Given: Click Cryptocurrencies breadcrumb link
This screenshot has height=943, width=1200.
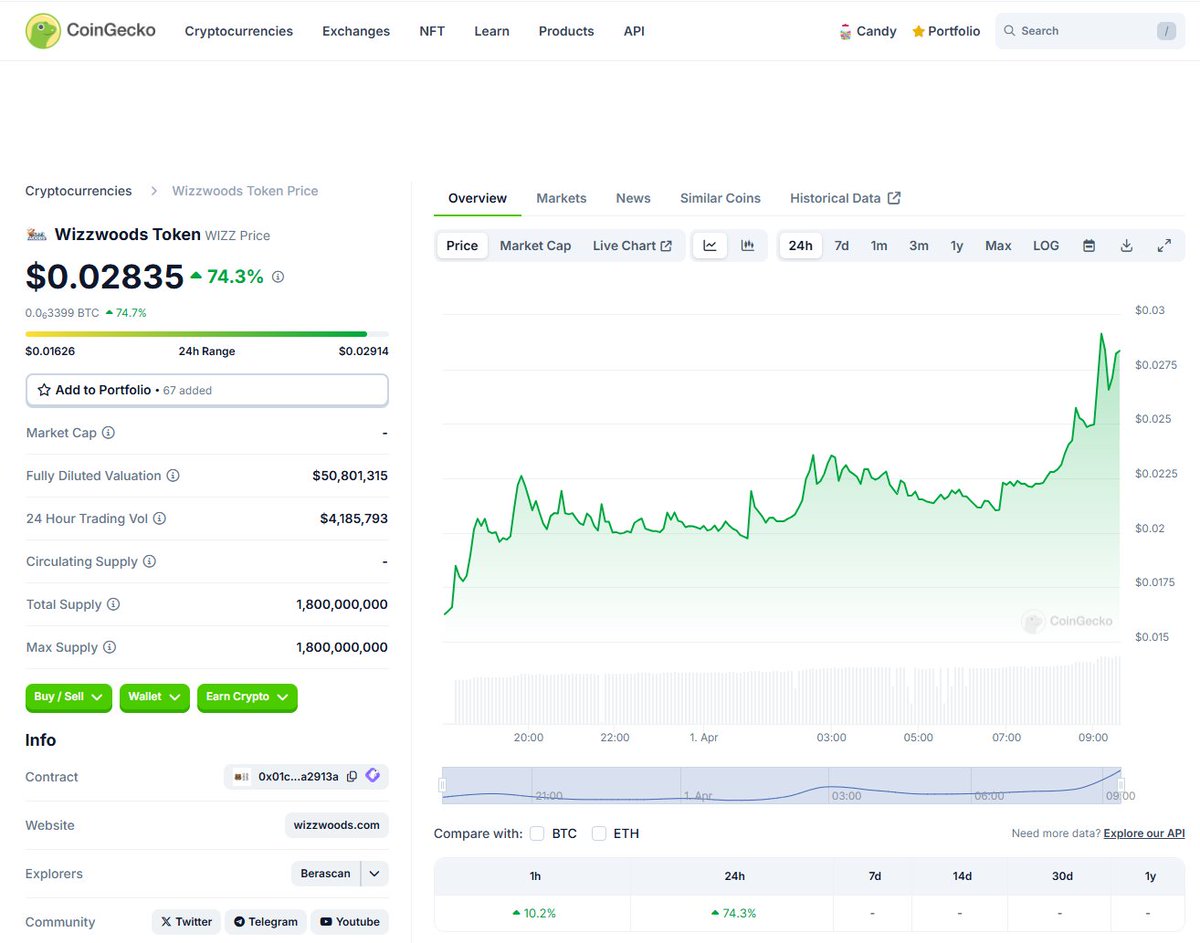Looking at the screenshot, I should (x=78, y=190).
